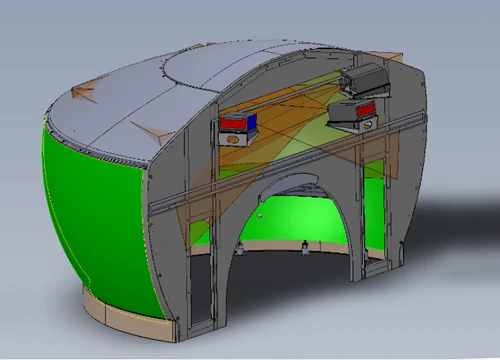This screenshot has height=360, width=500.
Task: Select the red panel on lower-right projector
Action: [x=366, y=109]
